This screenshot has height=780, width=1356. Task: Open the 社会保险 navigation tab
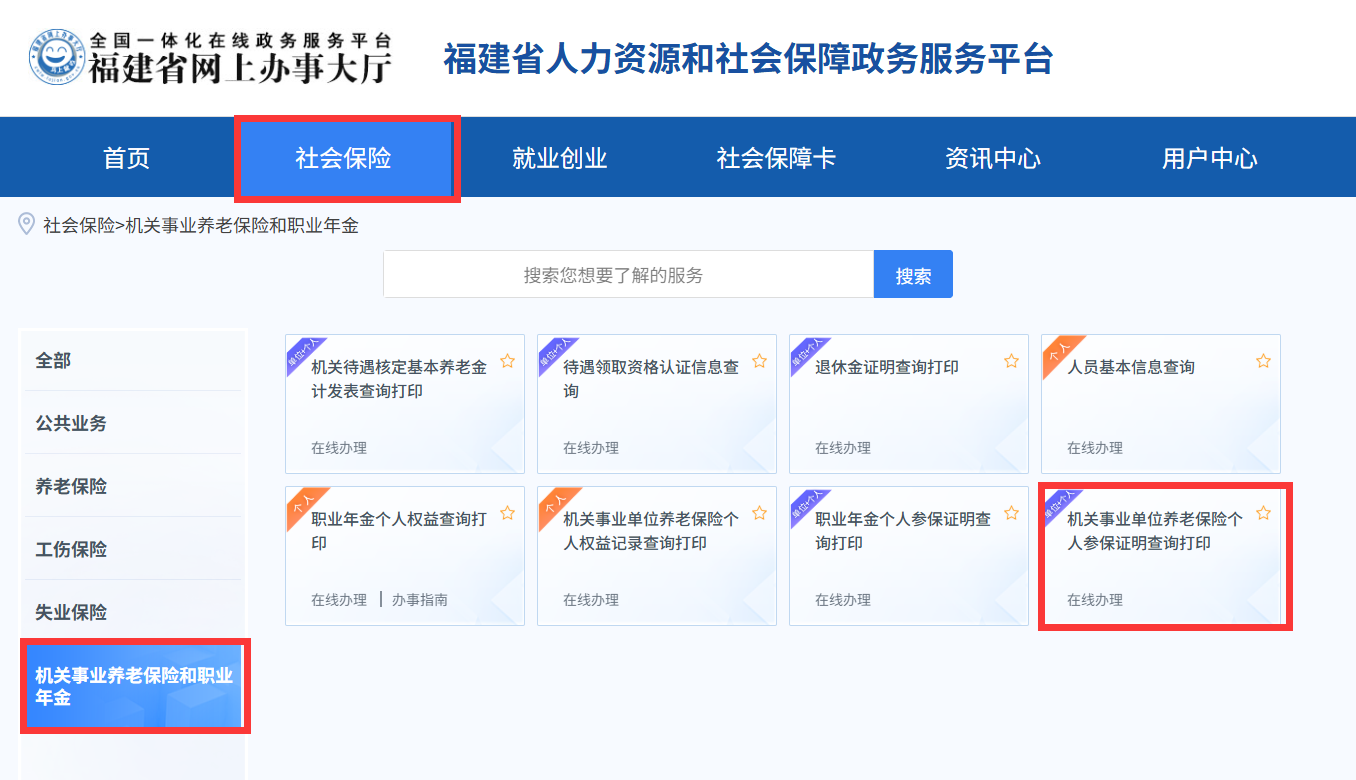click(x=343, y=158)
